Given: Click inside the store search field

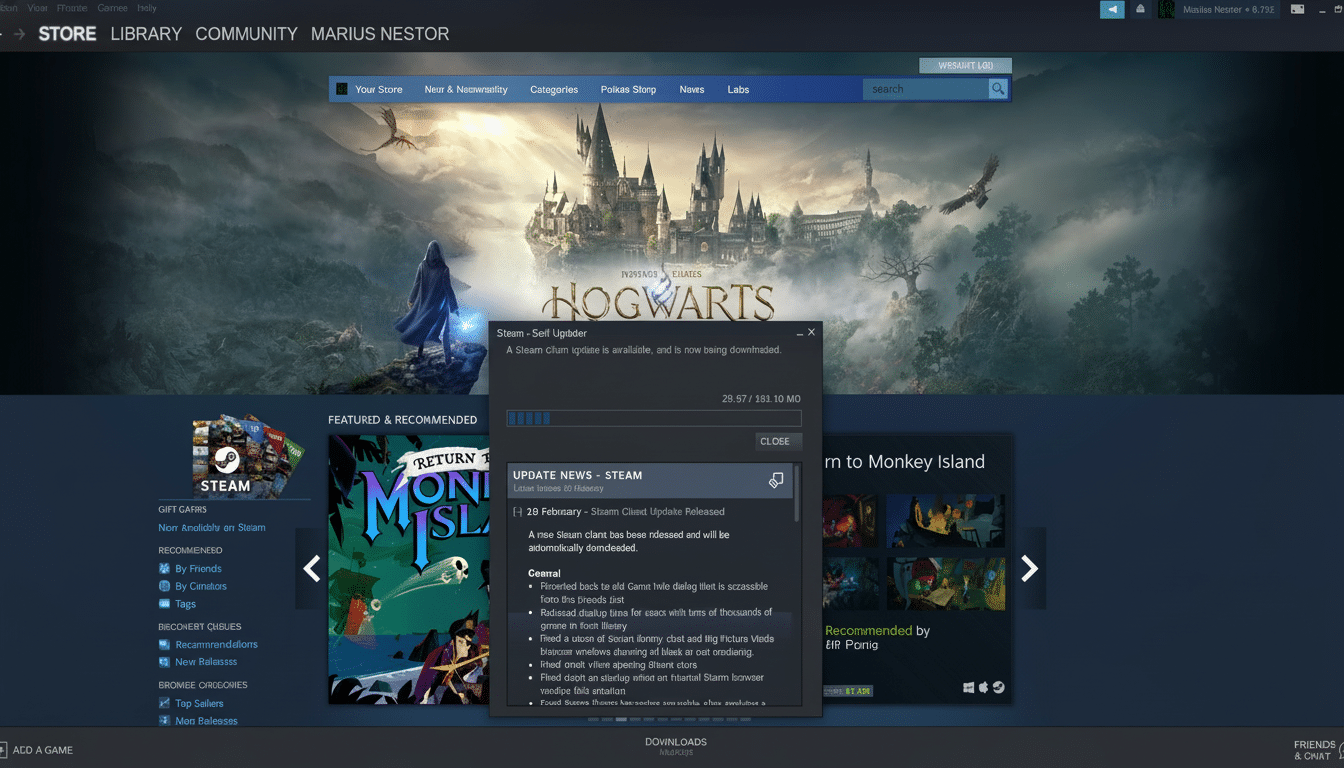Looking at the screenshot, I should [x=927, y=89].
